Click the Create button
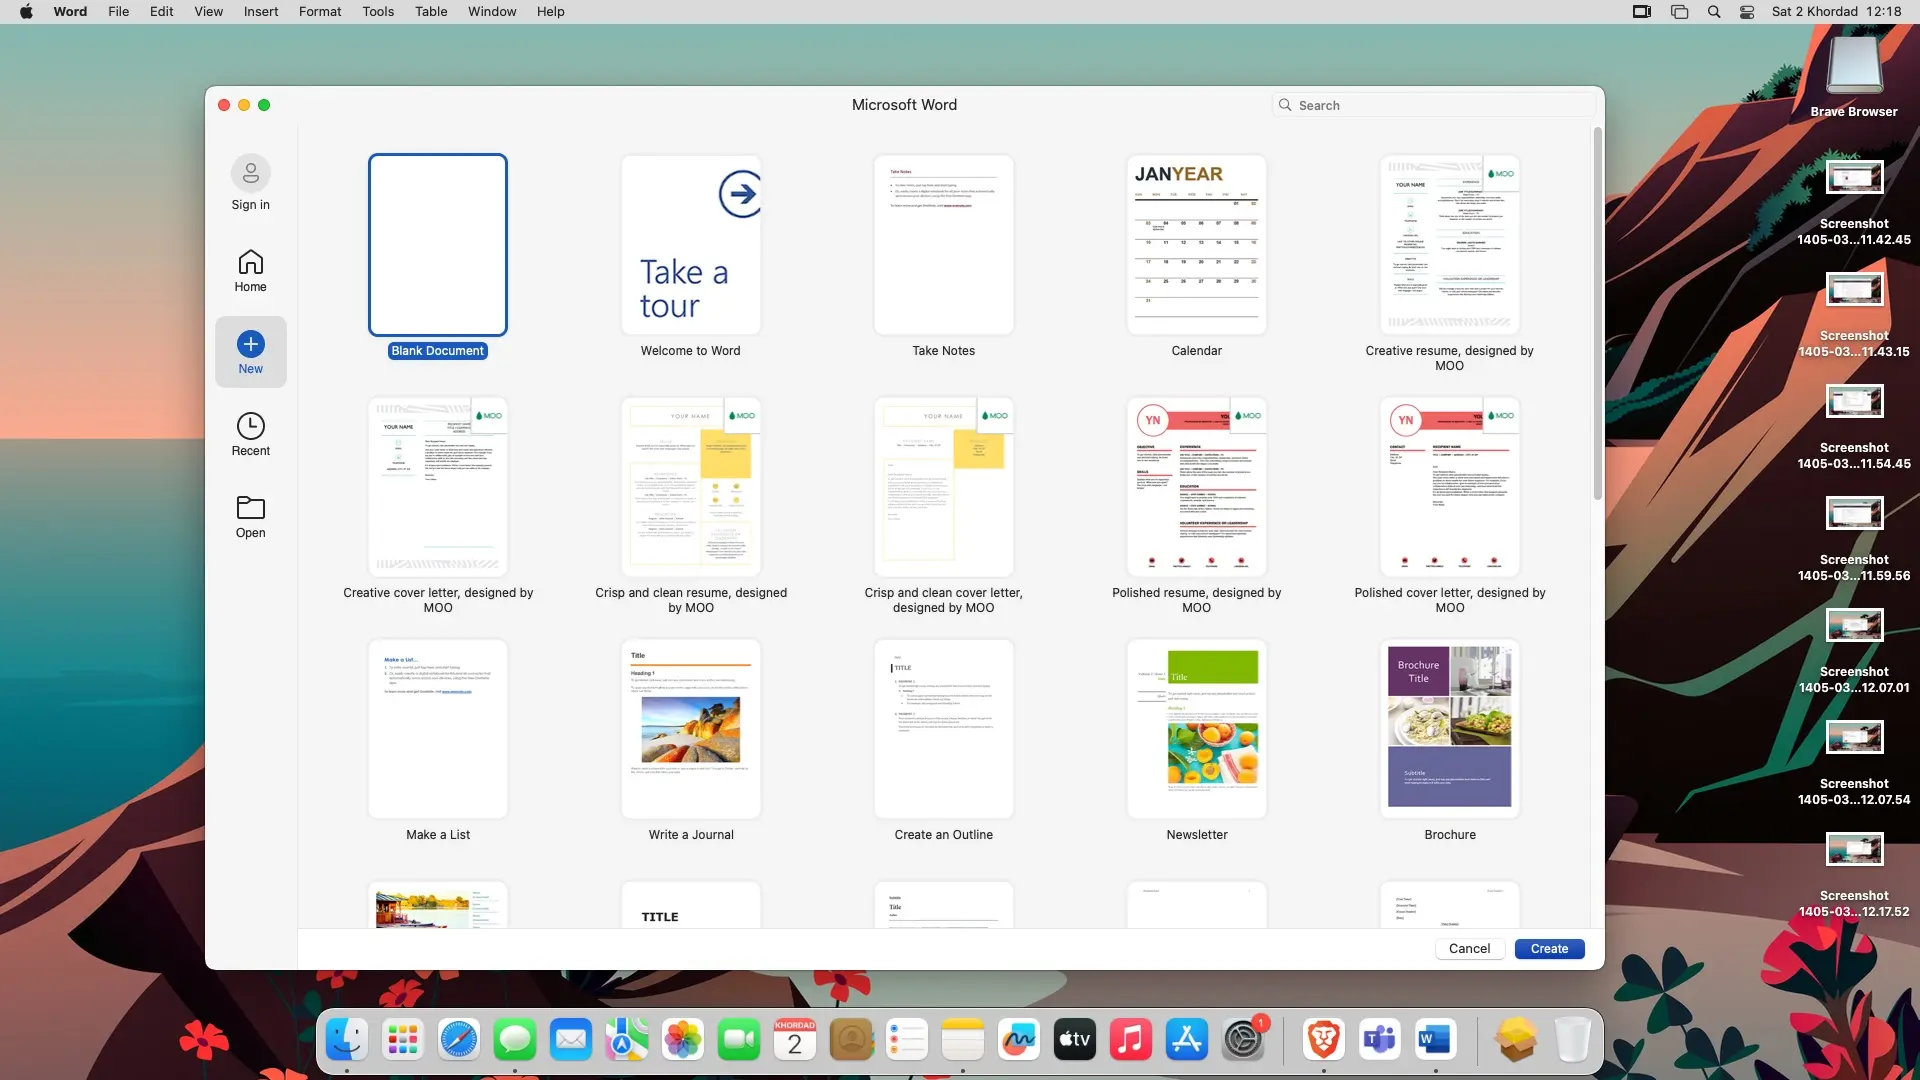Viewport: 1920px width, 1080px height. pos(1549,949)
